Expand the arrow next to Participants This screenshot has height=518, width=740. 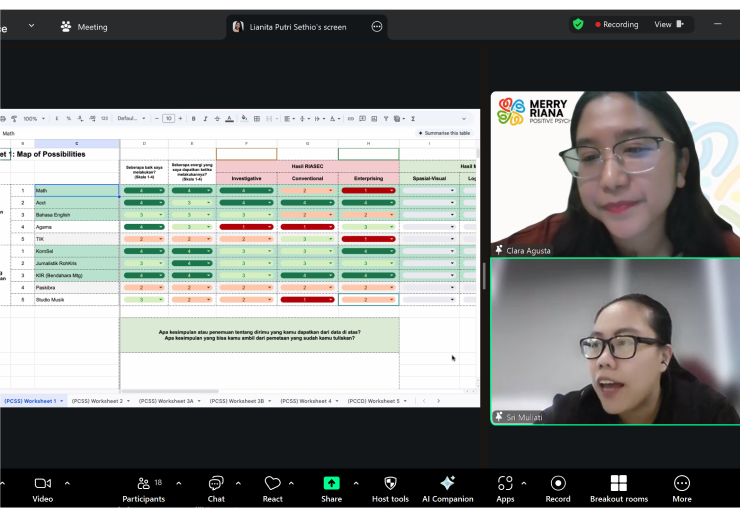(x=178, y=483)
